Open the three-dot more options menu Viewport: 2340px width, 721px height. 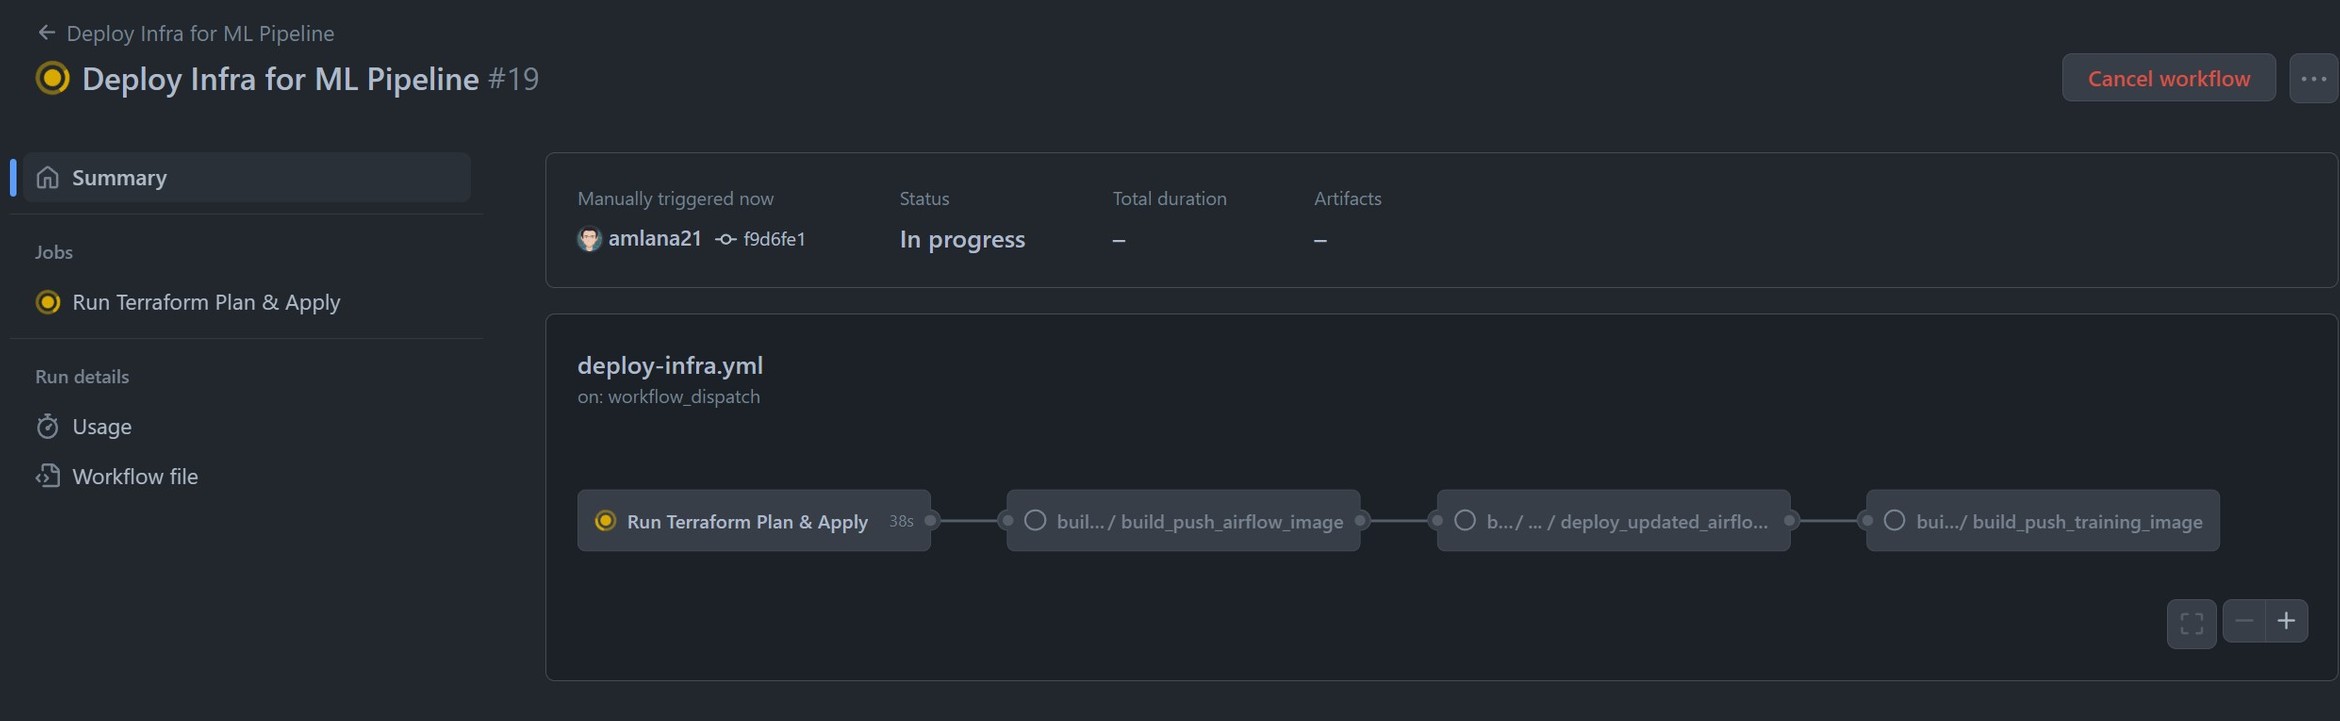(x=2313, y=79)
